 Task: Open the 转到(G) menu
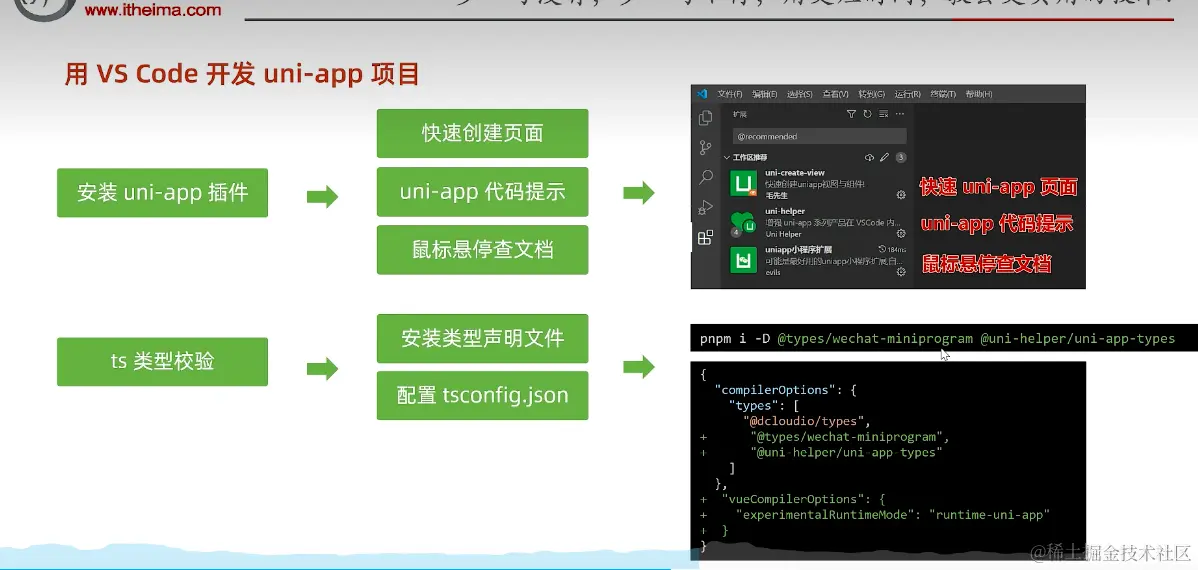click(871, 94)
